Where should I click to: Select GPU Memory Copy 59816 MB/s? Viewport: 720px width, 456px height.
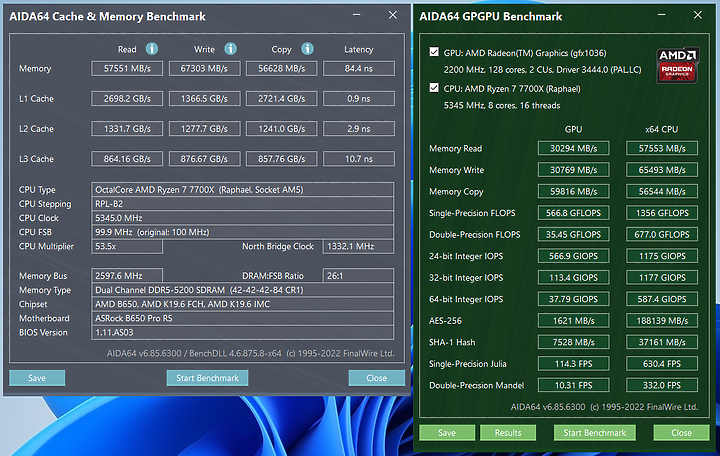(x=574, y=191)
